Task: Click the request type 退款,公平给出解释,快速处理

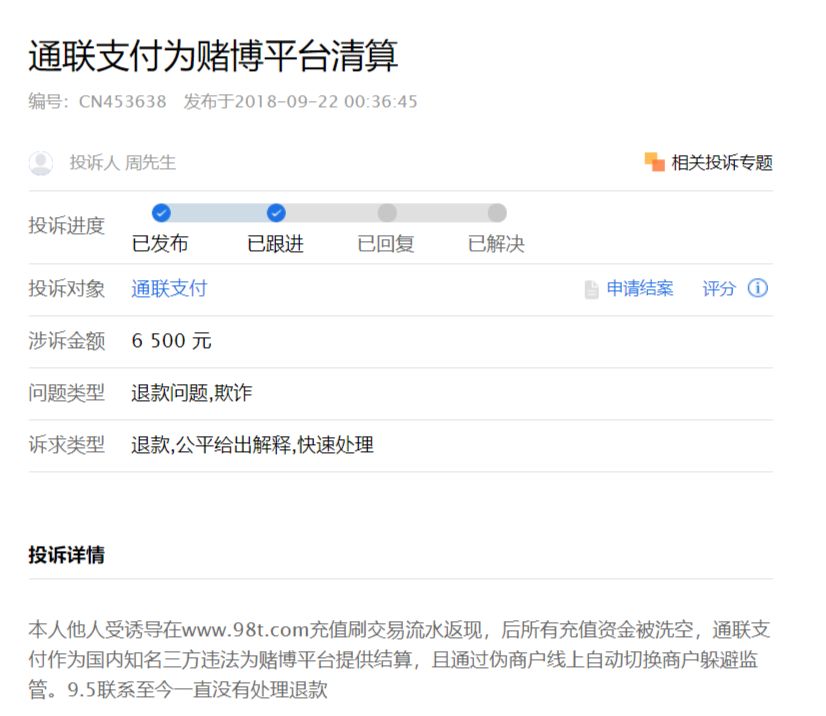Action: click(x=252, y=445)
